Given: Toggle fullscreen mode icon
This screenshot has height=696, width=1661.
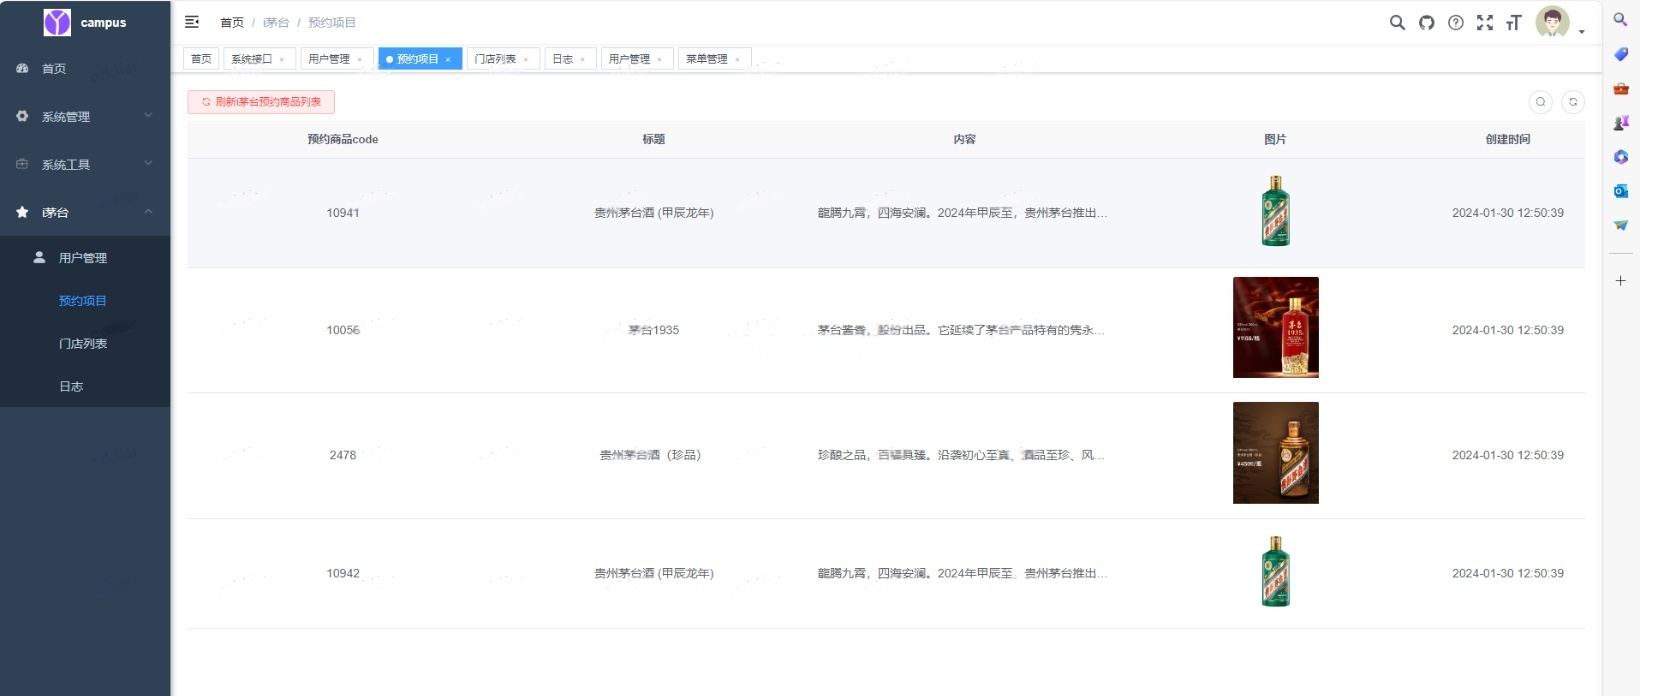Looking at the screenshot, I should tap(1485, 22).
